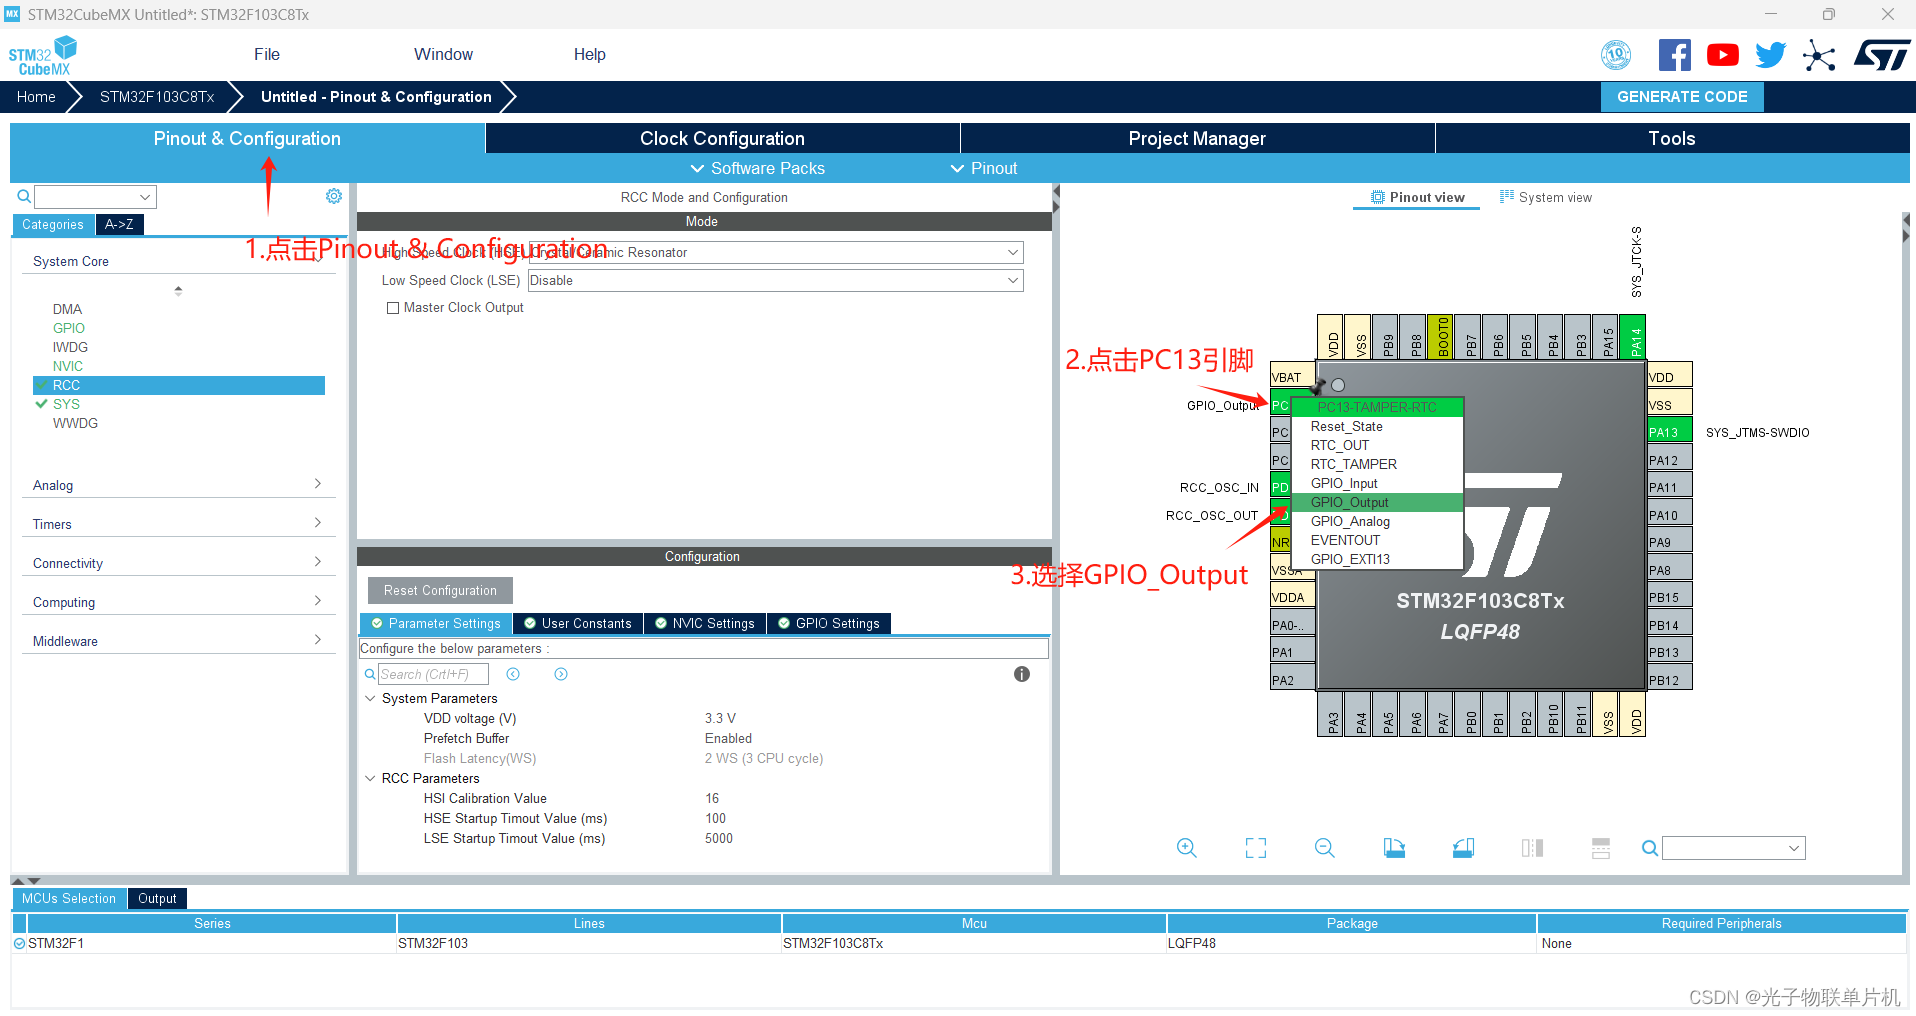Focus the parameter search field

[435, 674]
